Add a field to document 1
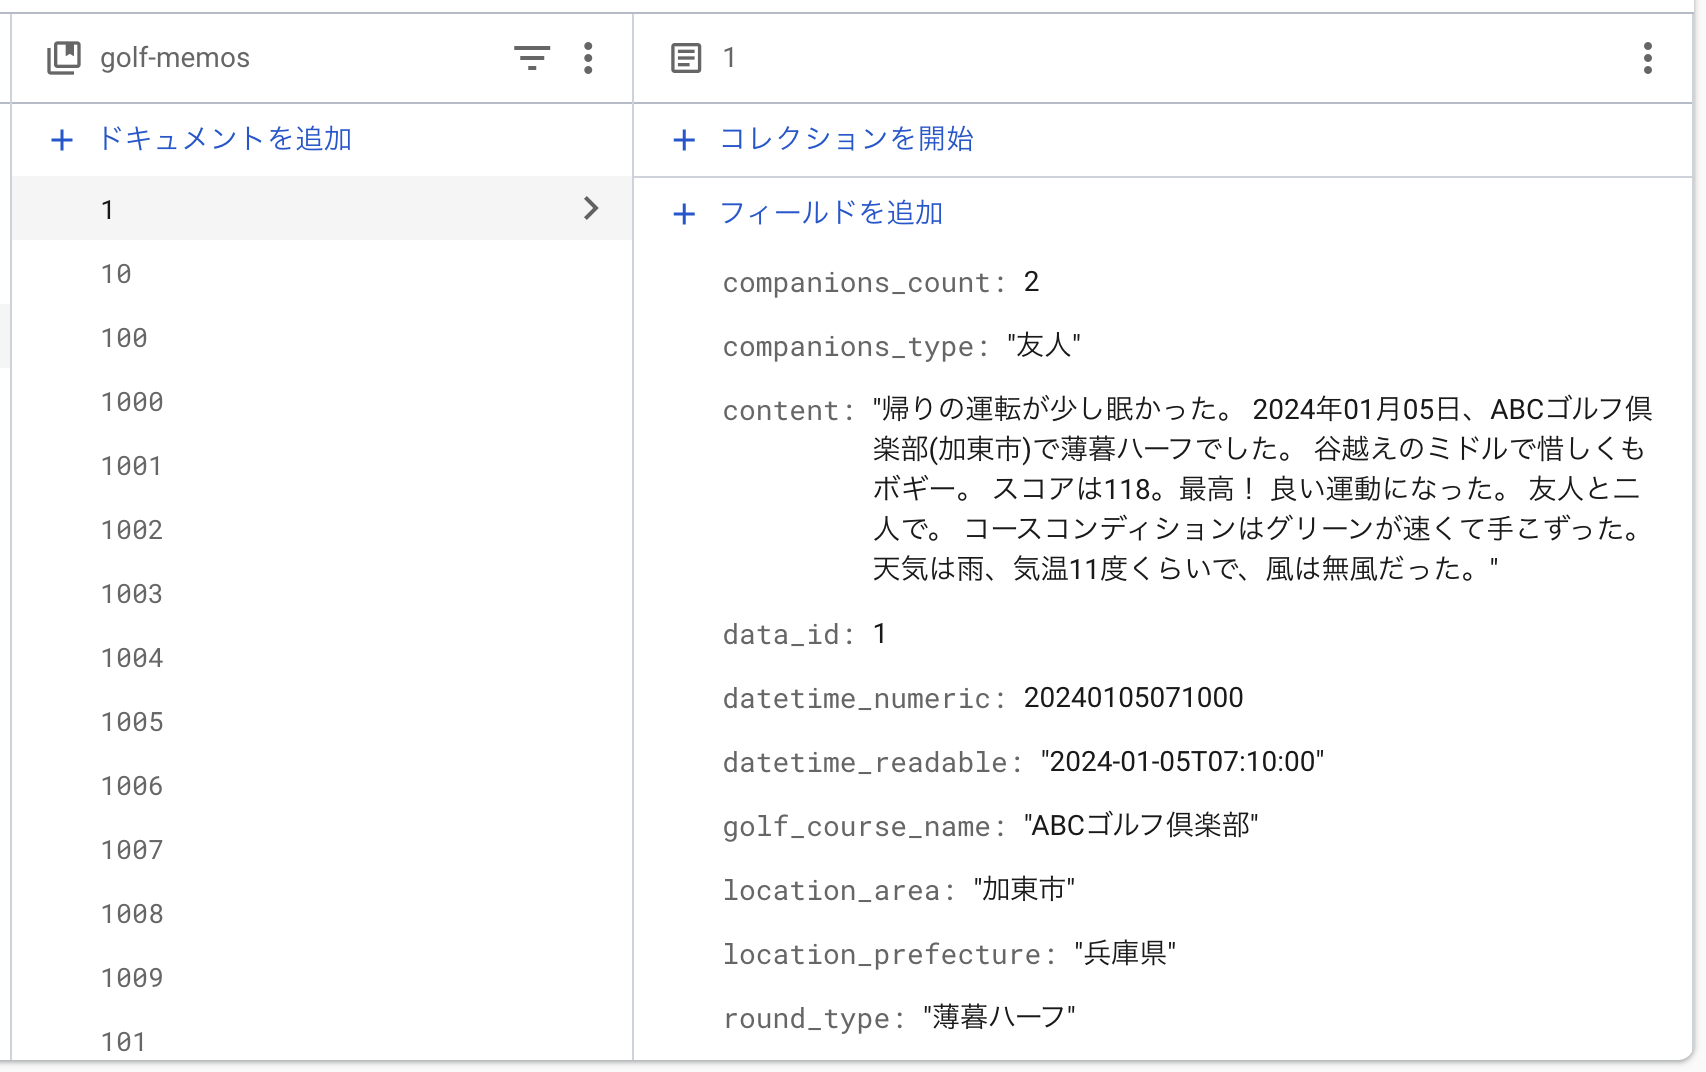Viewport: 1706px width, 1072px height. (832, 213)
